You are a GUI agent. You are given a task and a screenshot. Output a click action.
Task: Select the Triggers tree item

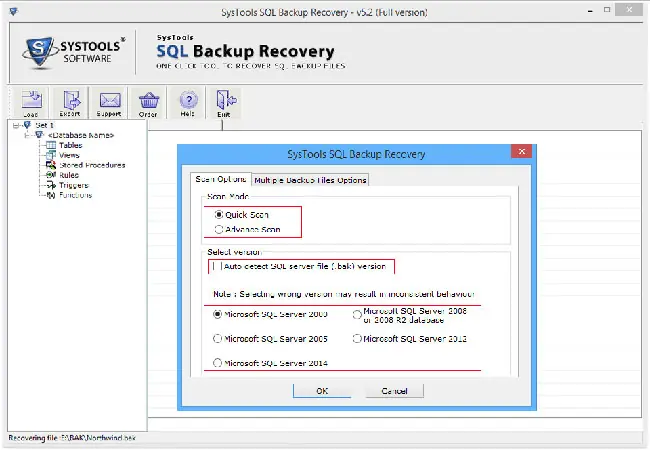pos(74,185)
